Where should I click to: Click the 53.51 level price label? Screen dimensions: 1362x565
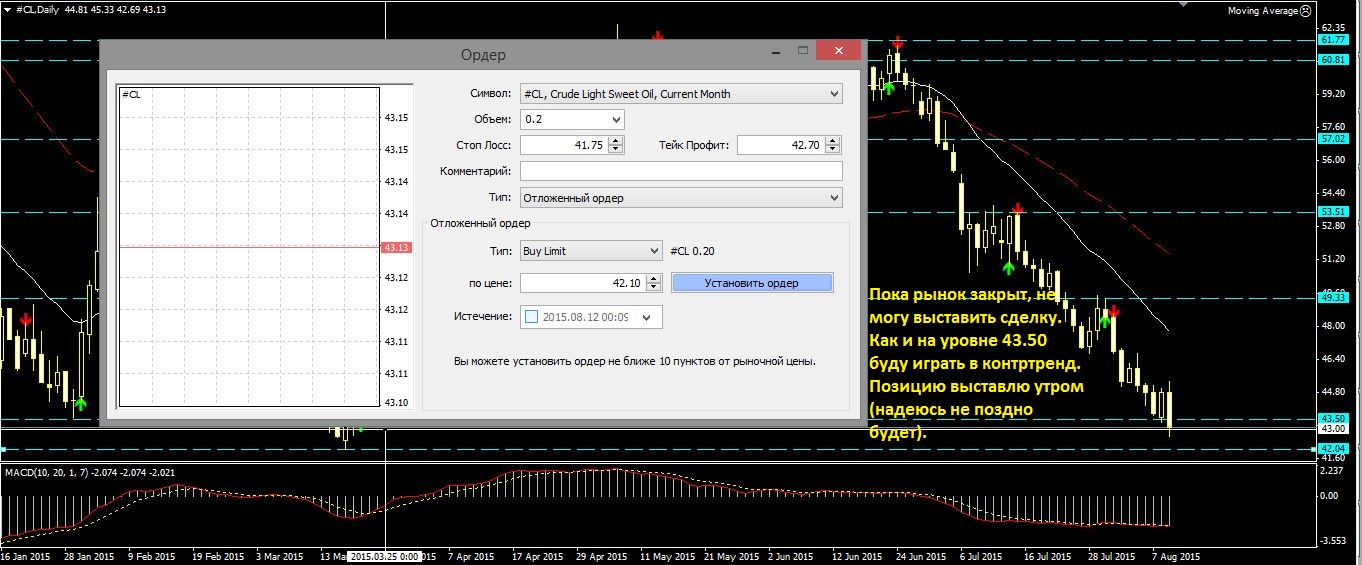[1333, 212]
